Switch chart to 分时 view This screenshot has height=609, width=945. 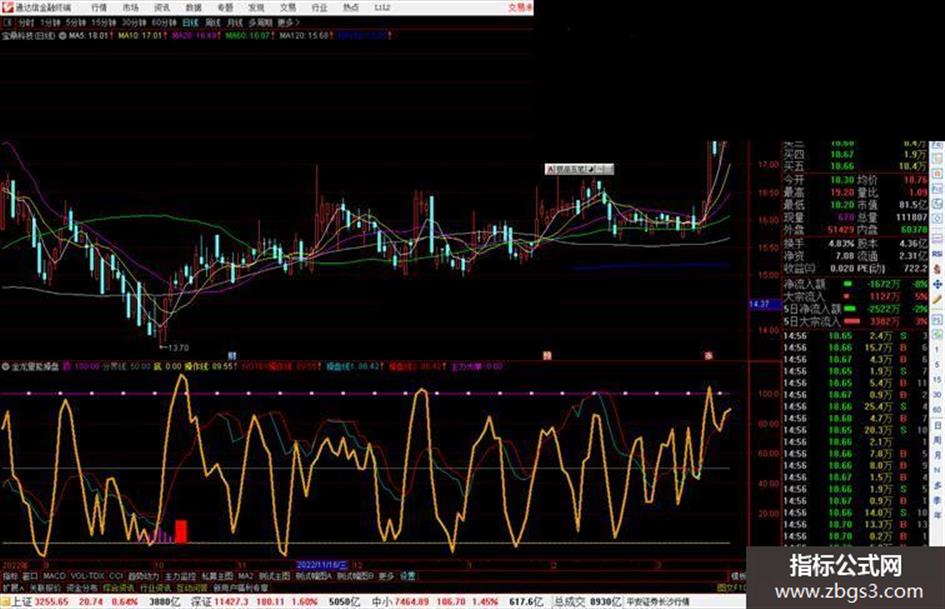coord(25,22)
